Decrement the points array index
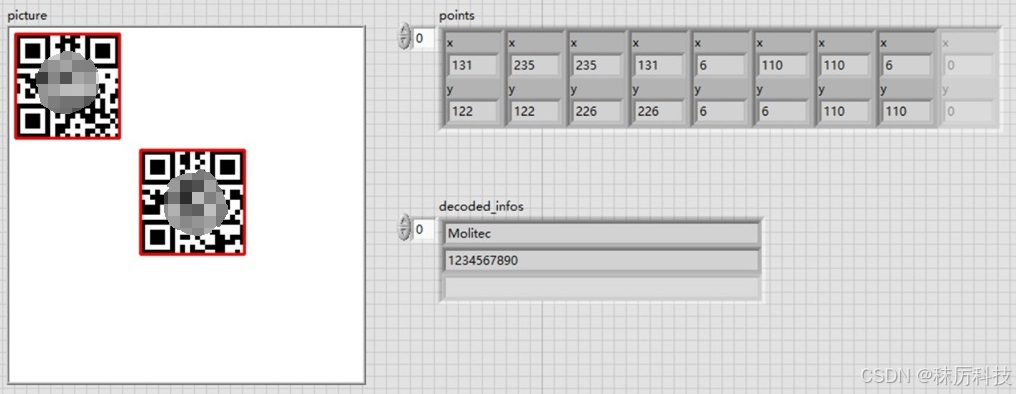1016x394 pixels. point(404,43)
